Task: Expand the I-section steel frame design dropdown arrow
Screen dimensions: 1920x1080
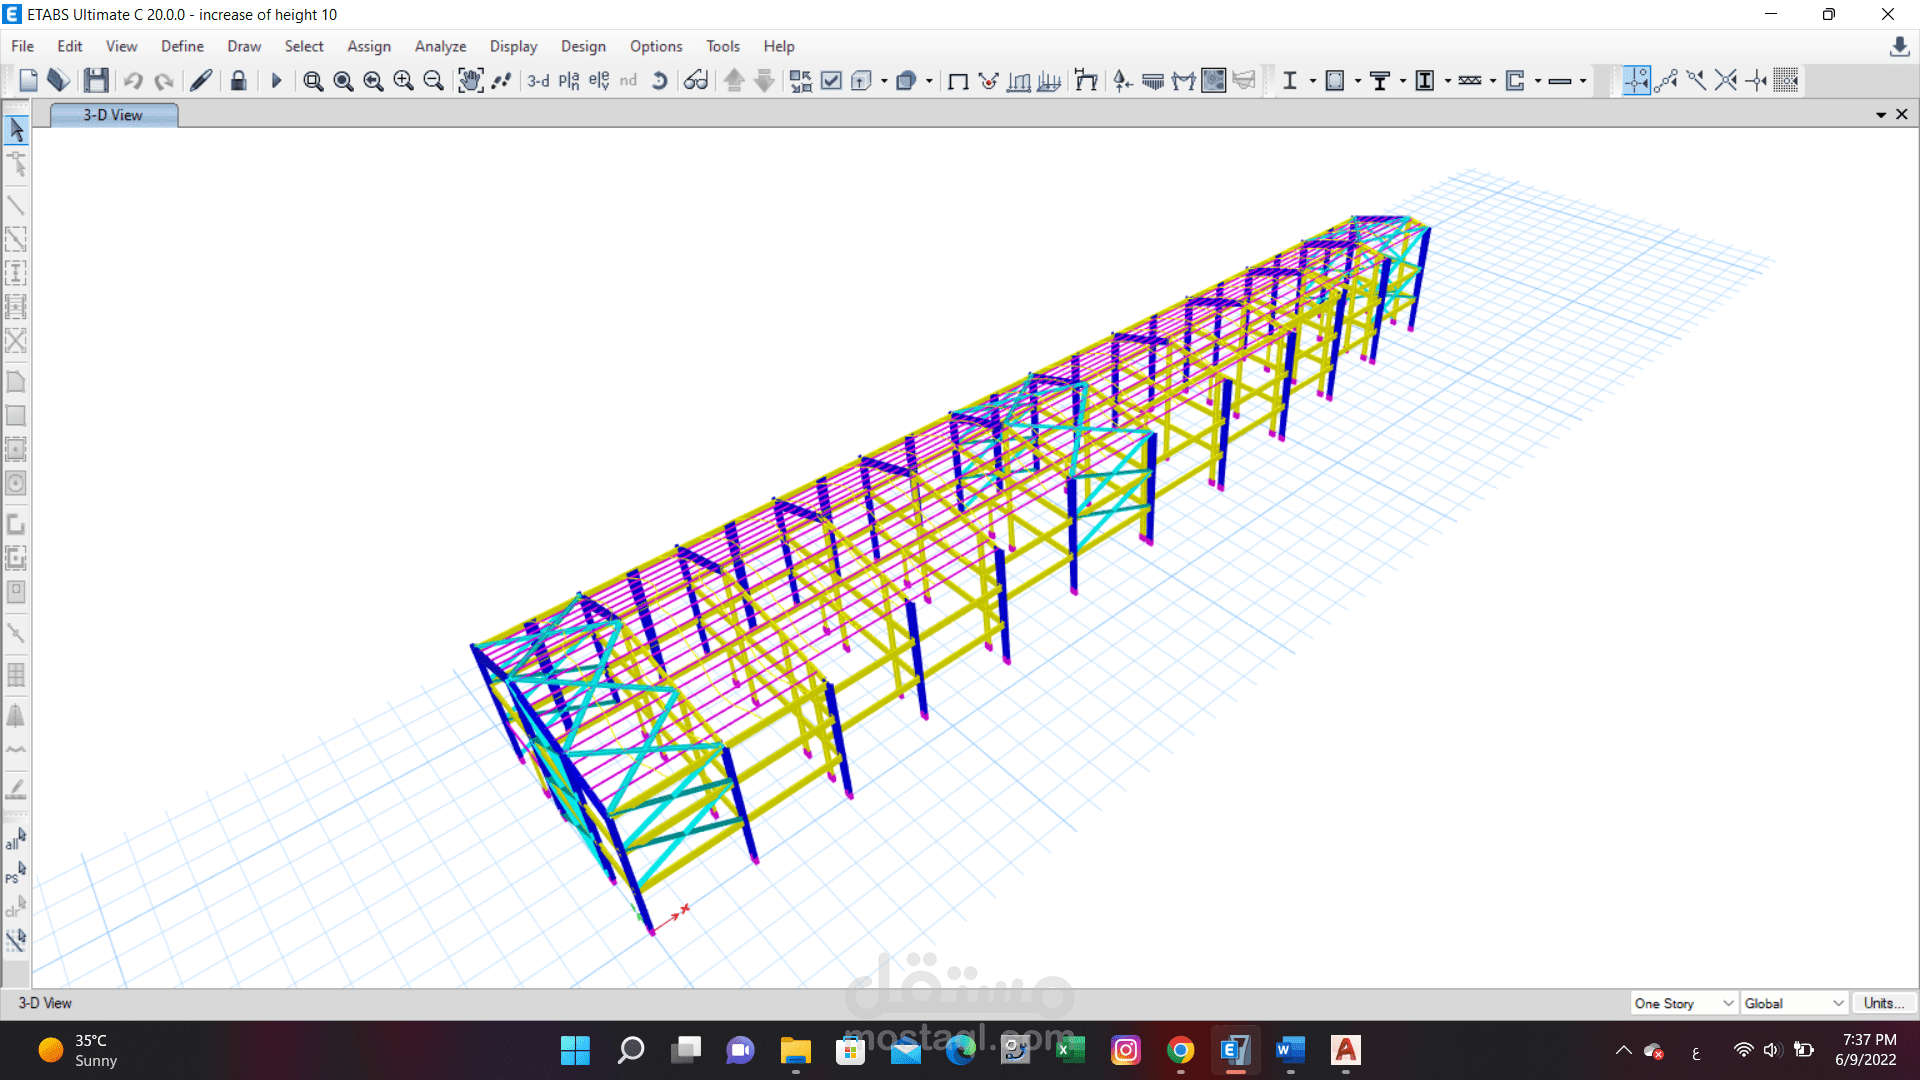Action: point(1312,81)
